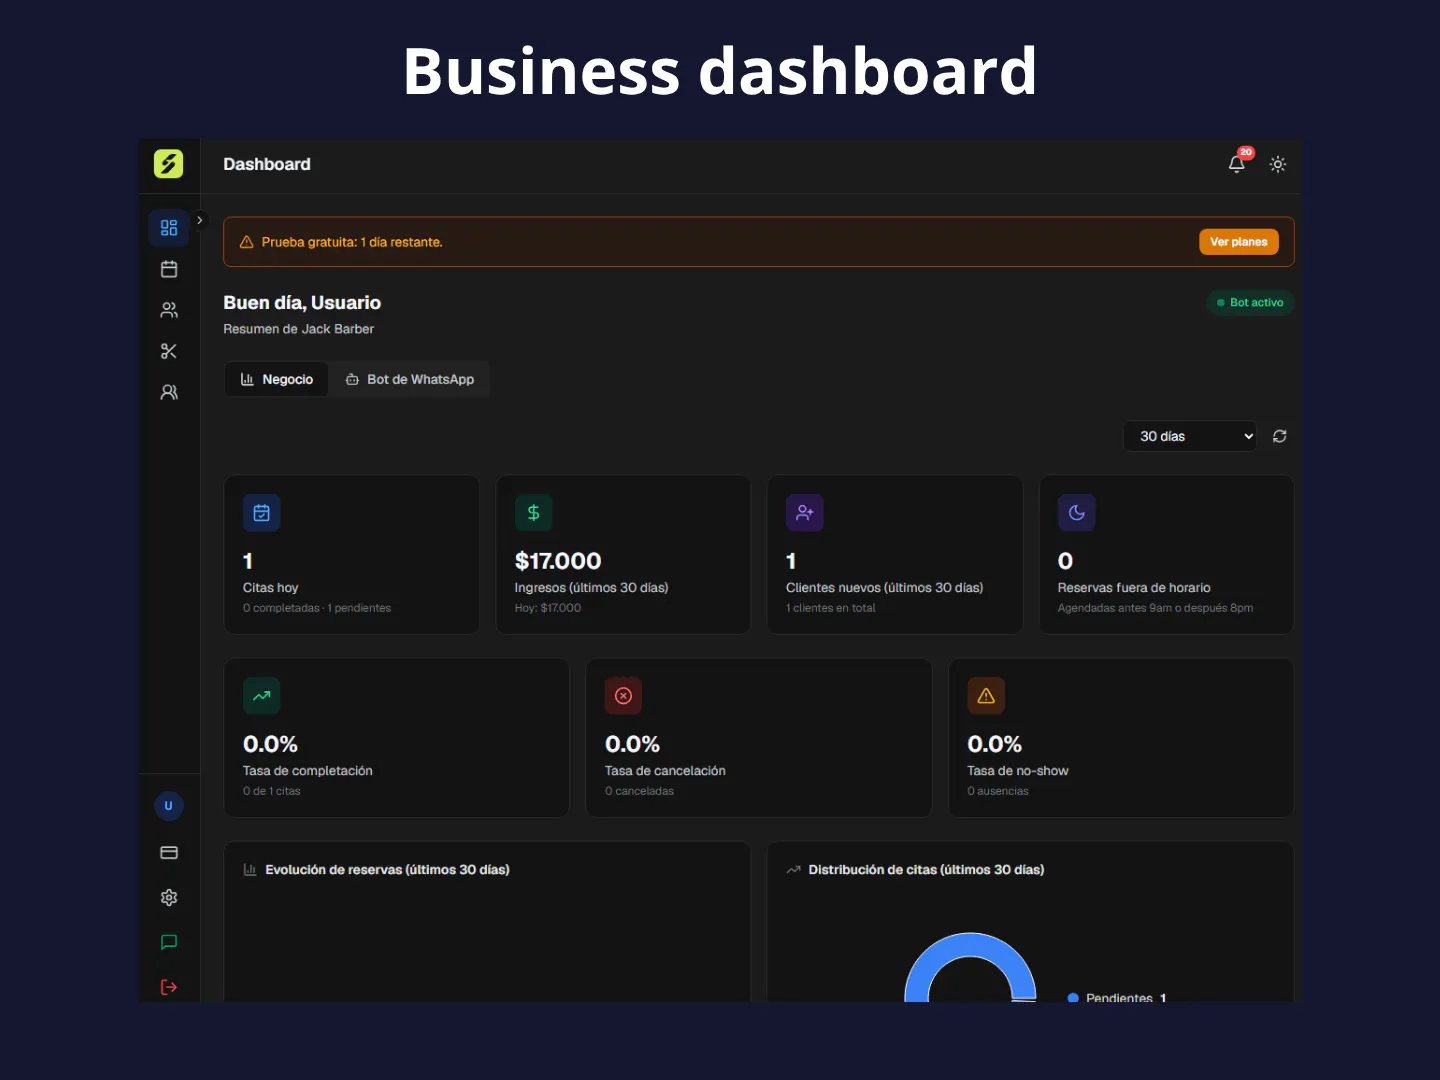Open the 30 días period dropdown
The width and height of the screenshot is (1440, 1080).
tap(1190, 436)
